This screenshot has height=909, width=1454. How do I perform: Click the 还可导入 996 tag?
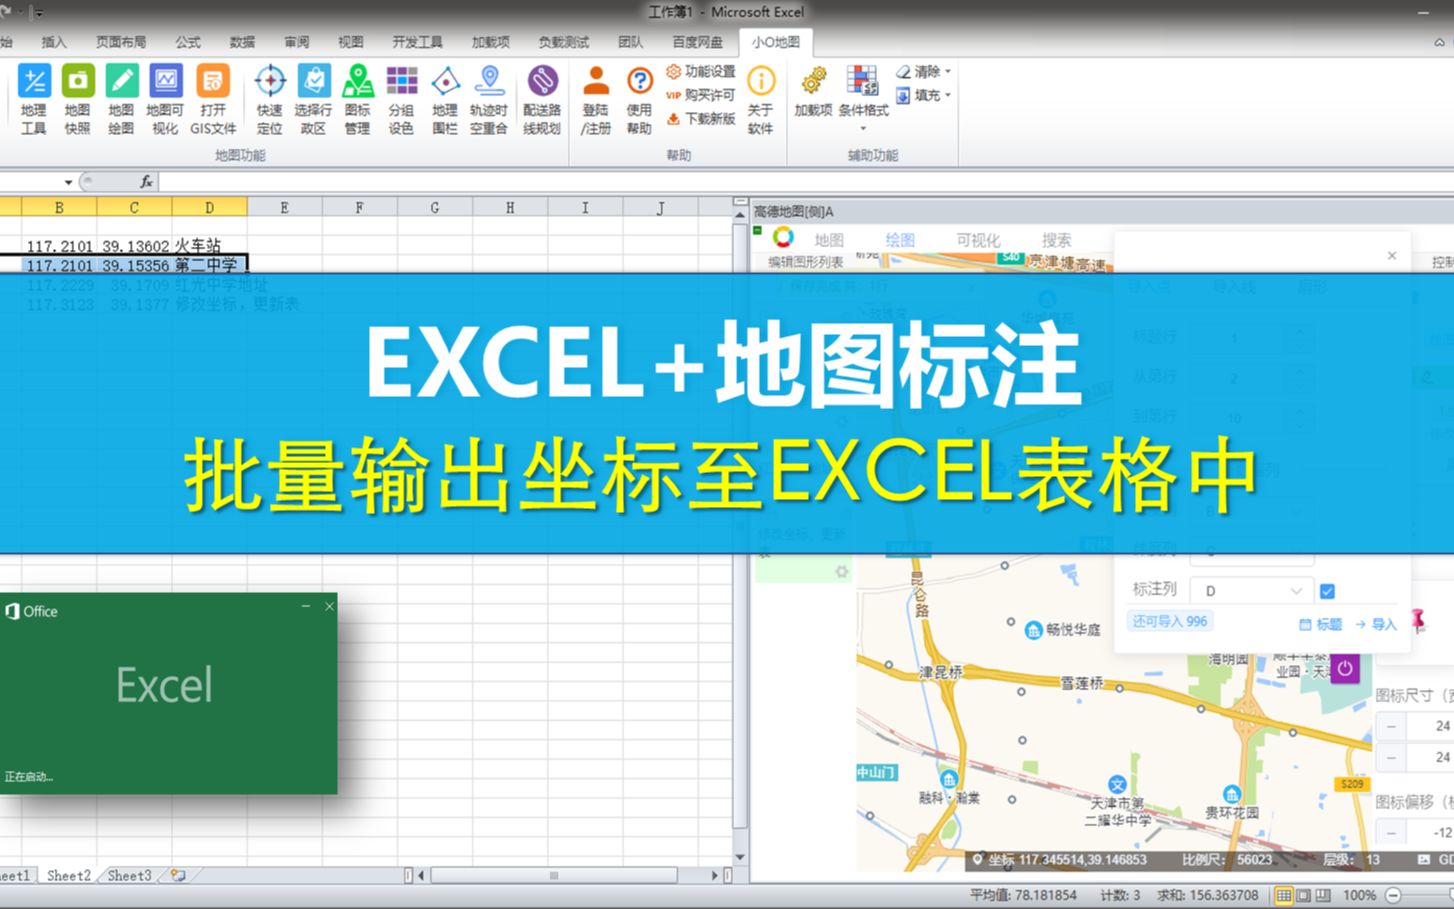click(x=1169, y=621)
